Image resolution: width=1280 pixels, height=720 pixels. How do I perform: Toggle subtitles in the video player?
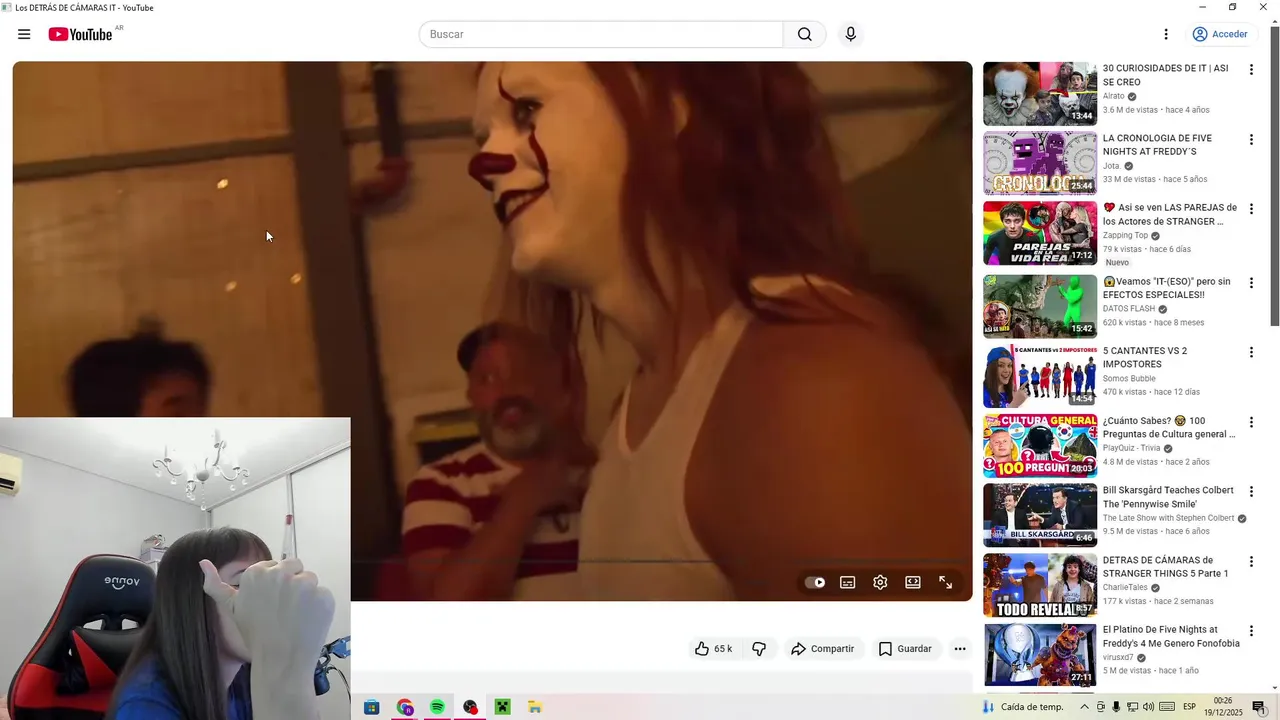pos(848,582)
